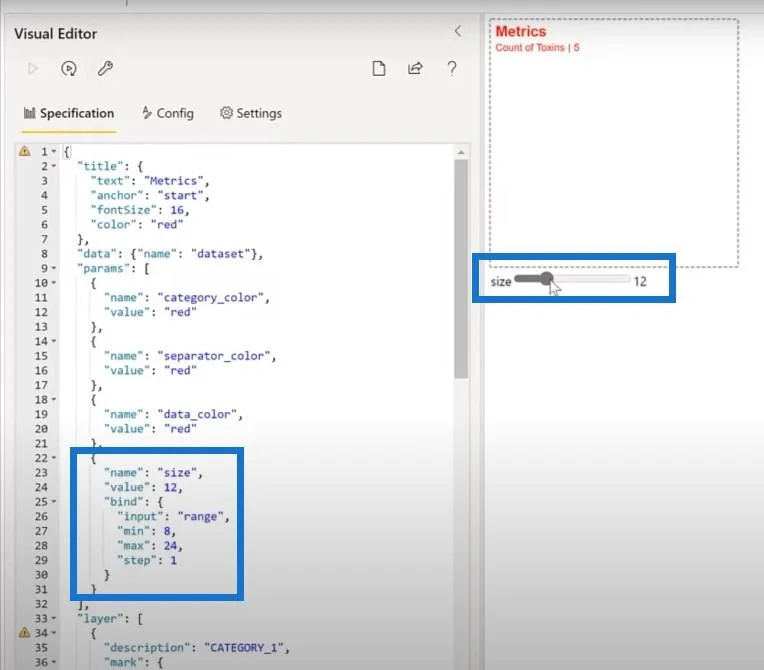The width and height of the screenshot is (764, 670).
Task: Click the size slider handle
Action: (547, 279)
